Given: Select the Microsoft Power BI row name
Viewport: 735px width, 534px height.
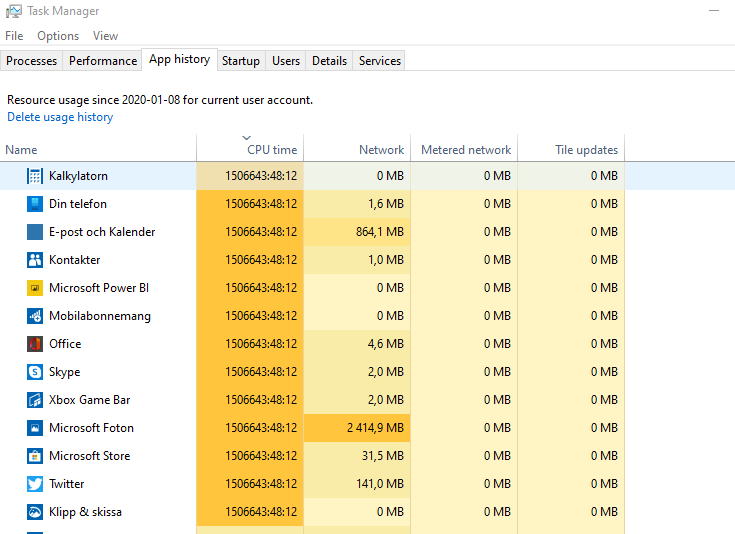Looking at the screenshot, I should (99, 288).
